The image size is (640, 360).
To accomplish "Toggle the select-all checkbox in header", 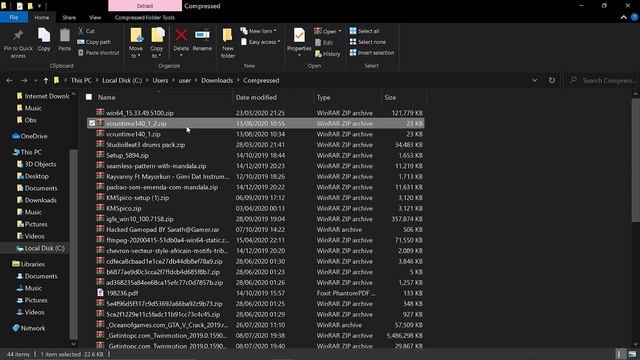I will (x=89, y=97).
